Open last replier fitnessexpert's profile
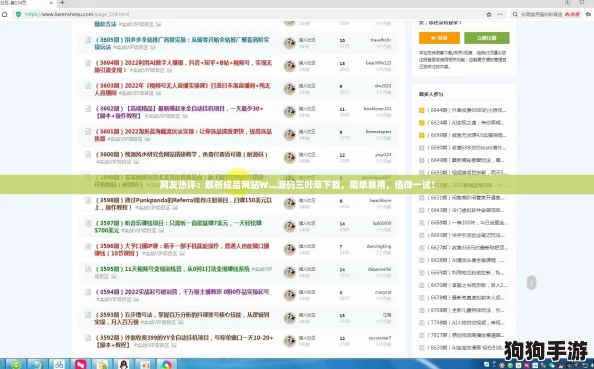 click(378, 131)
